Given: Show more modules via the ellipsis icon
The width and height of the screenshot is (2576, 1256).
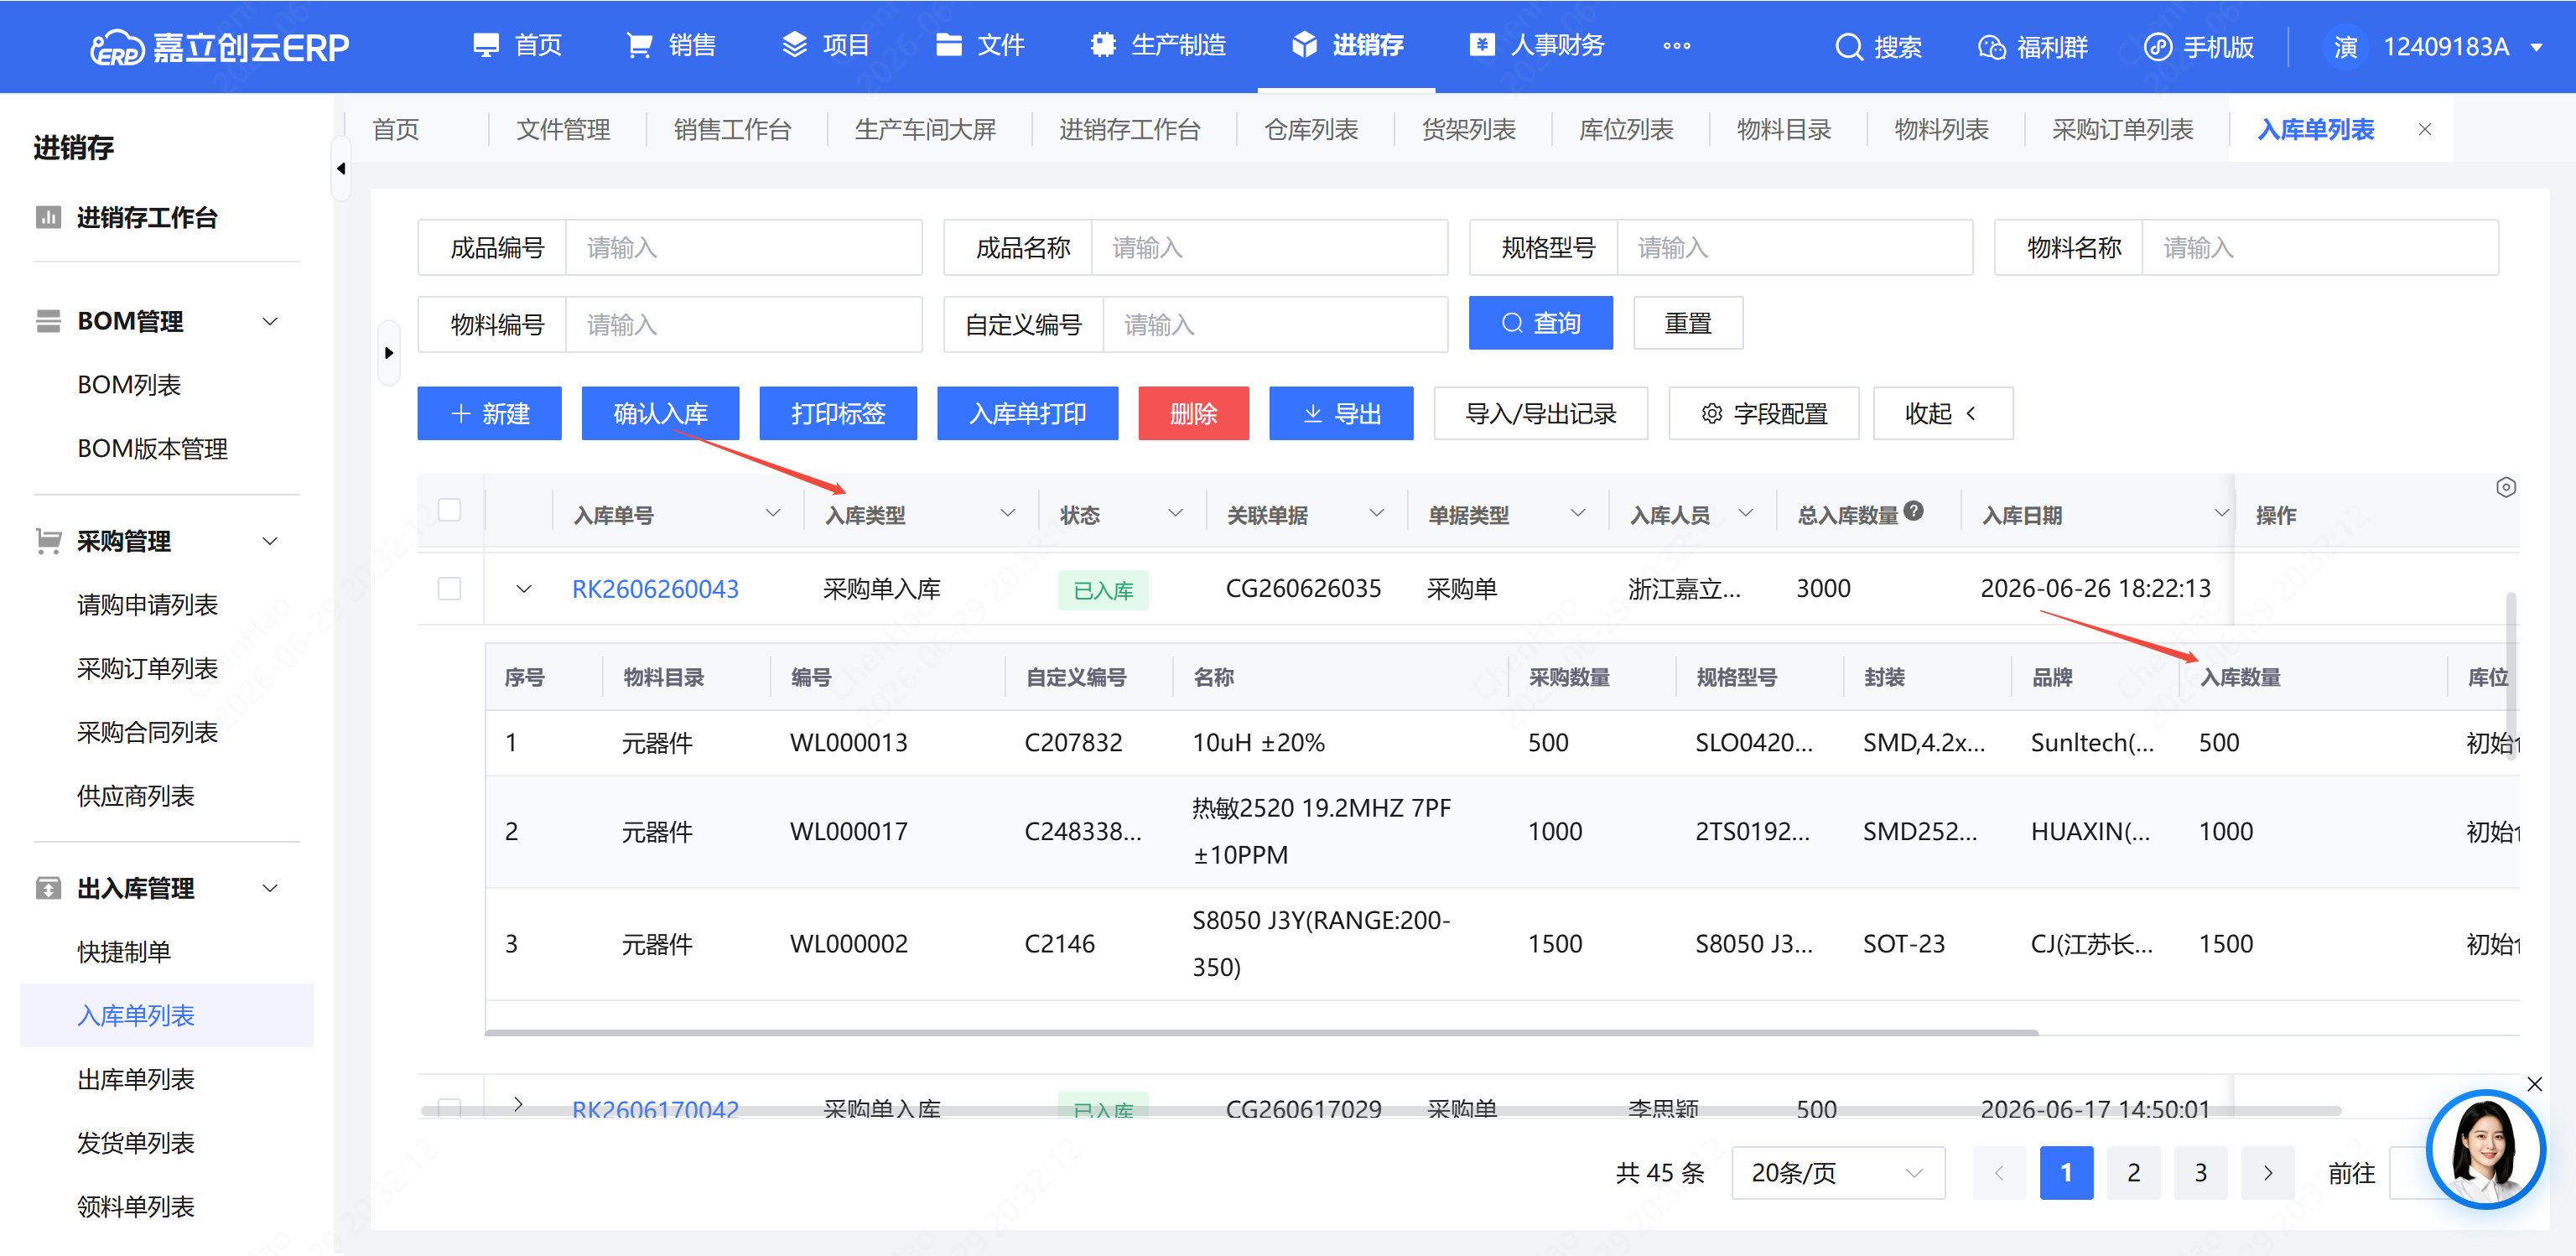Looking at the screenshot, I should pyautogui.click(x=1676, y=46).
